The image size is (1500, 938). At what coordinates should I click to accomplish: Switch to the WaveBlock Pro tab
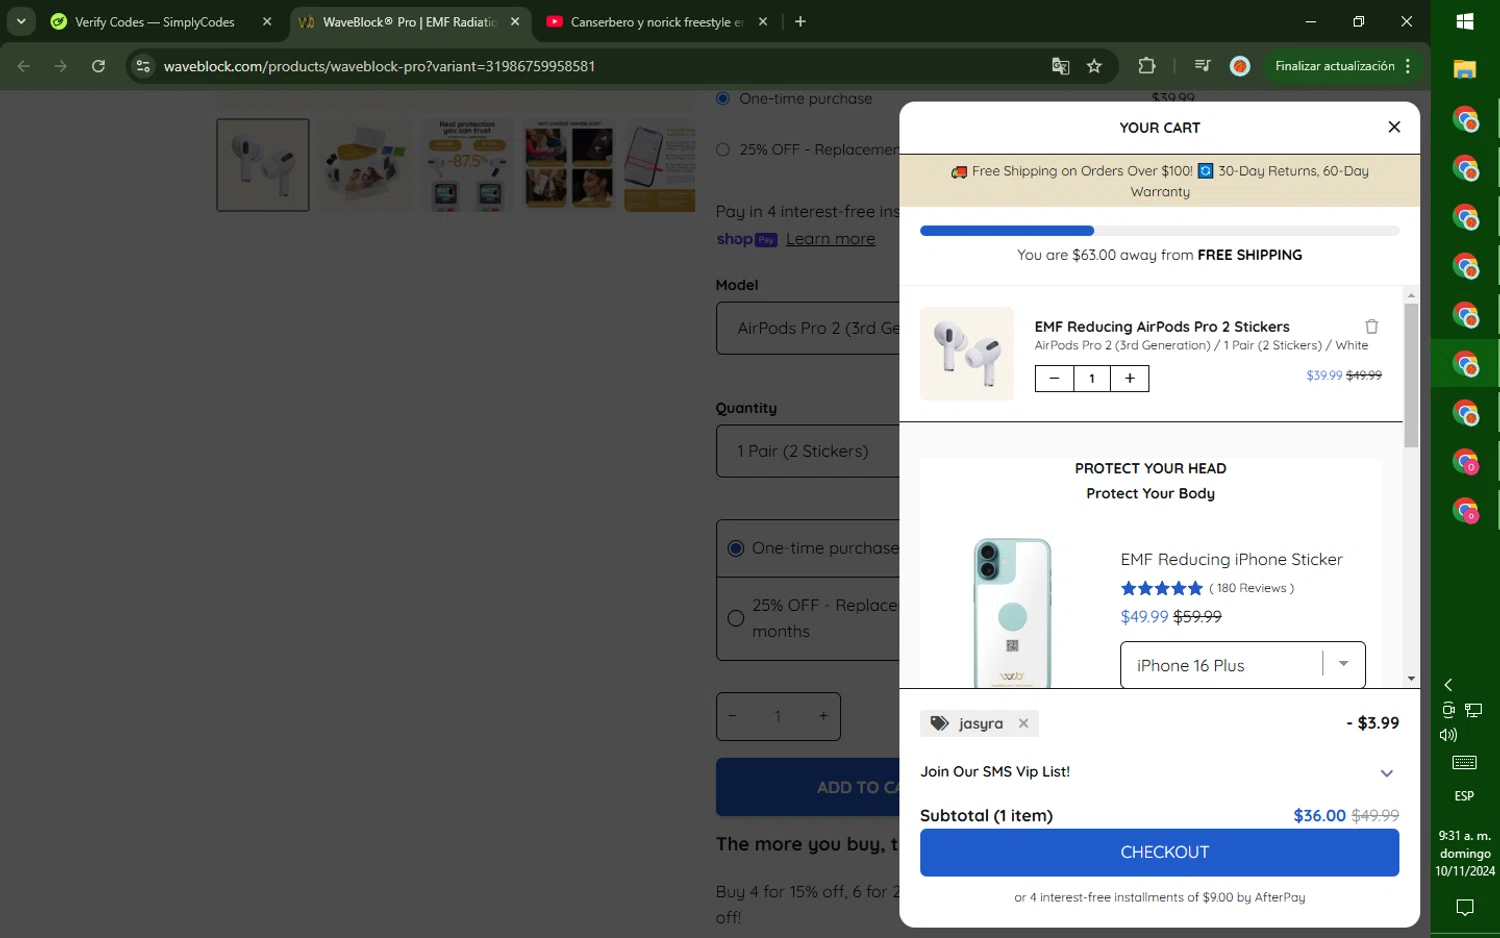(x=410, y=22)
